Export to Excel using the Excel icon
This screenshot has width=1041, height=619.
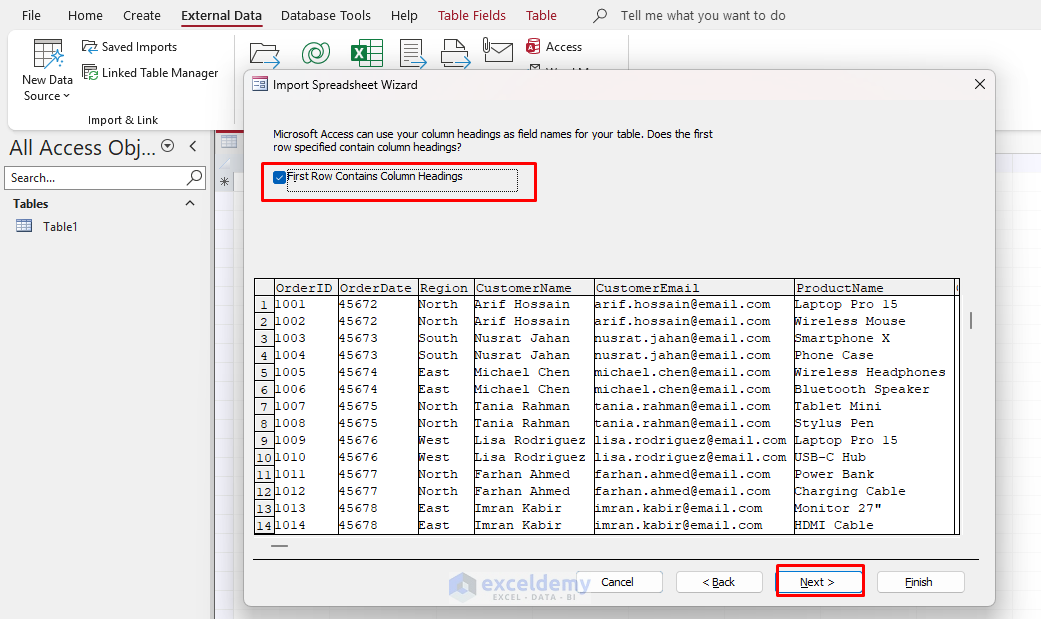point(366,53)
